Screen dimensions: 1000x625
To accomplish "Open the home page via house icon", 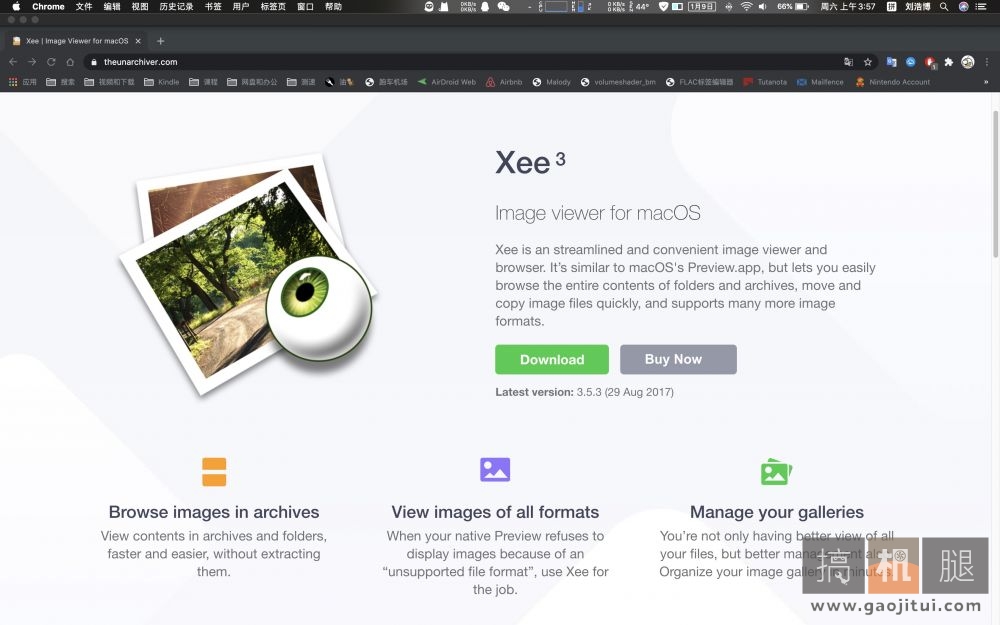I will 70,62.
